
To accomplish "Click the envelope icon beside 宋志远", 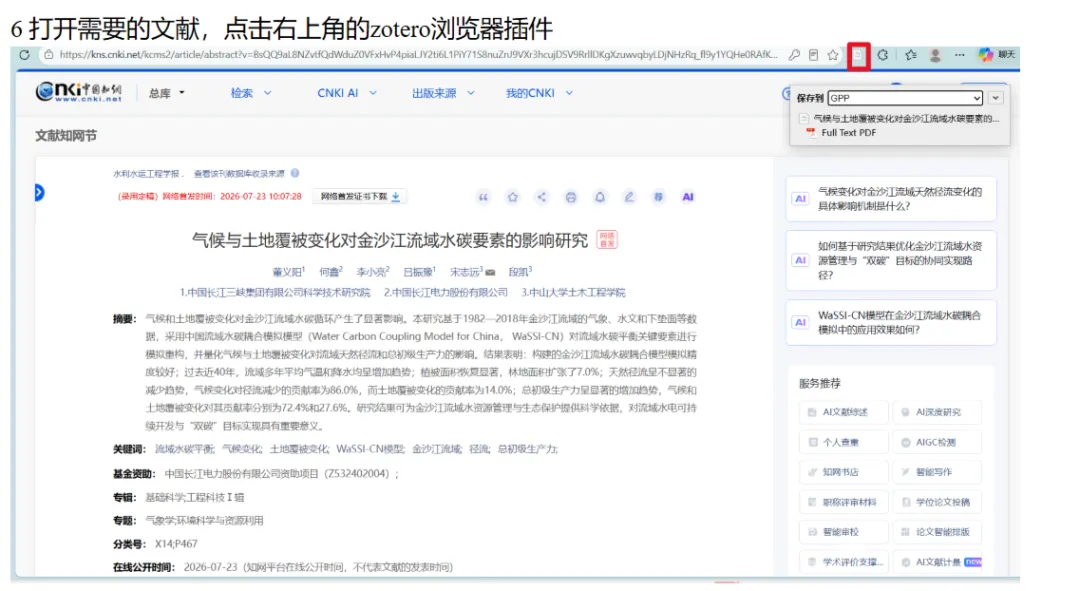I will (x=490, y=273).
